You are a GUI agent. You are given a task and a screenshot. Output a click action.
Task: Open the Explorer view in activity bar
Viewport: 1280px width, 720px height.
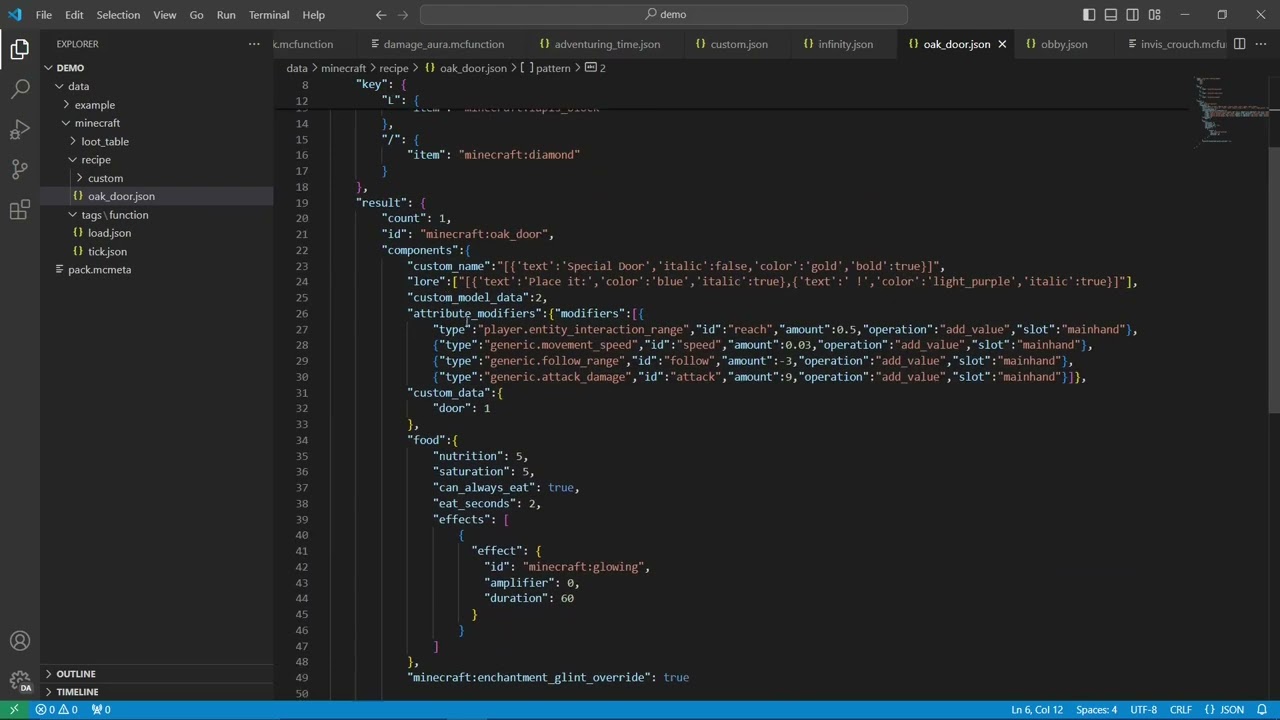coord(20,48)
